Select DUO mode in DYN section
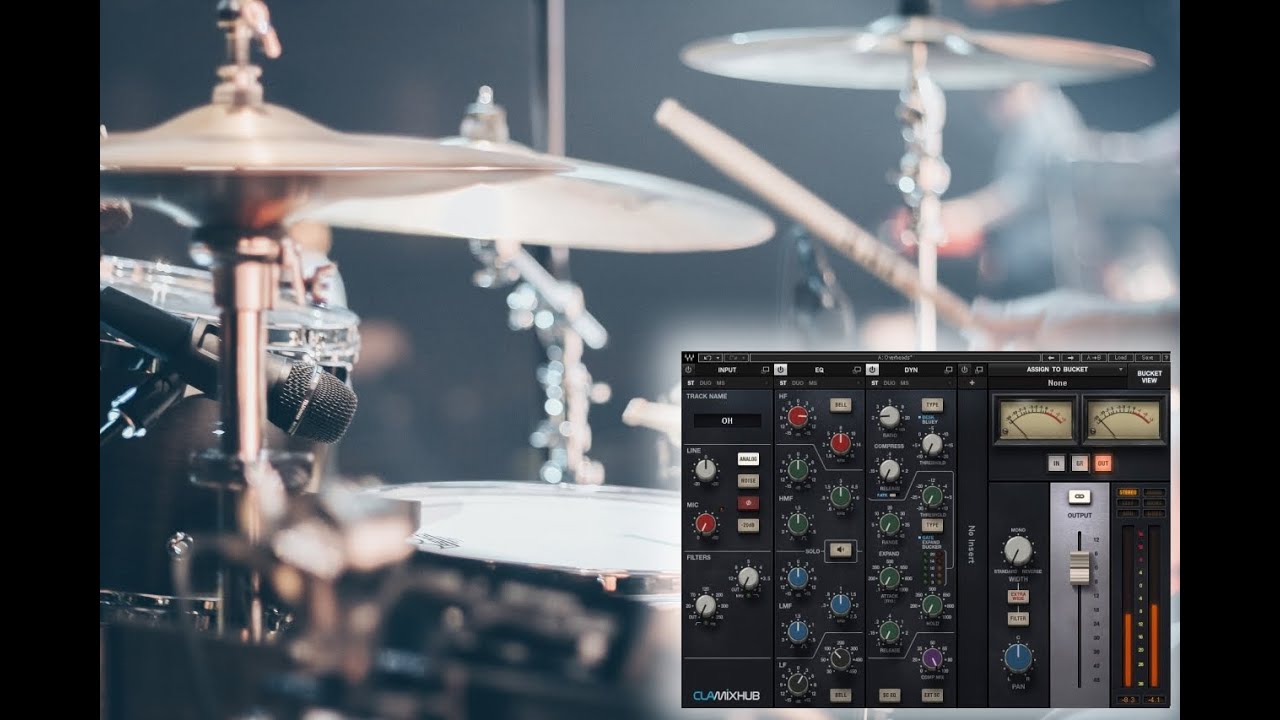 [x=888, y=383]
